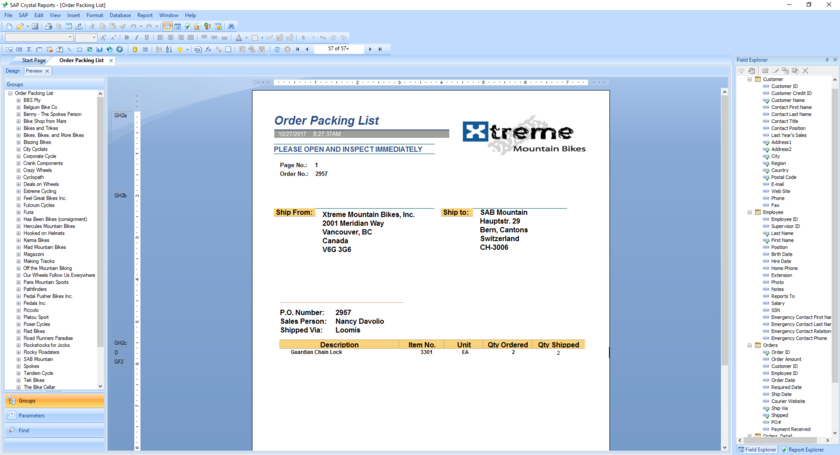Toggle Underline formatting
Image resolution: width=840 pixels, height=455 pixels.
[x=147, y=38]
